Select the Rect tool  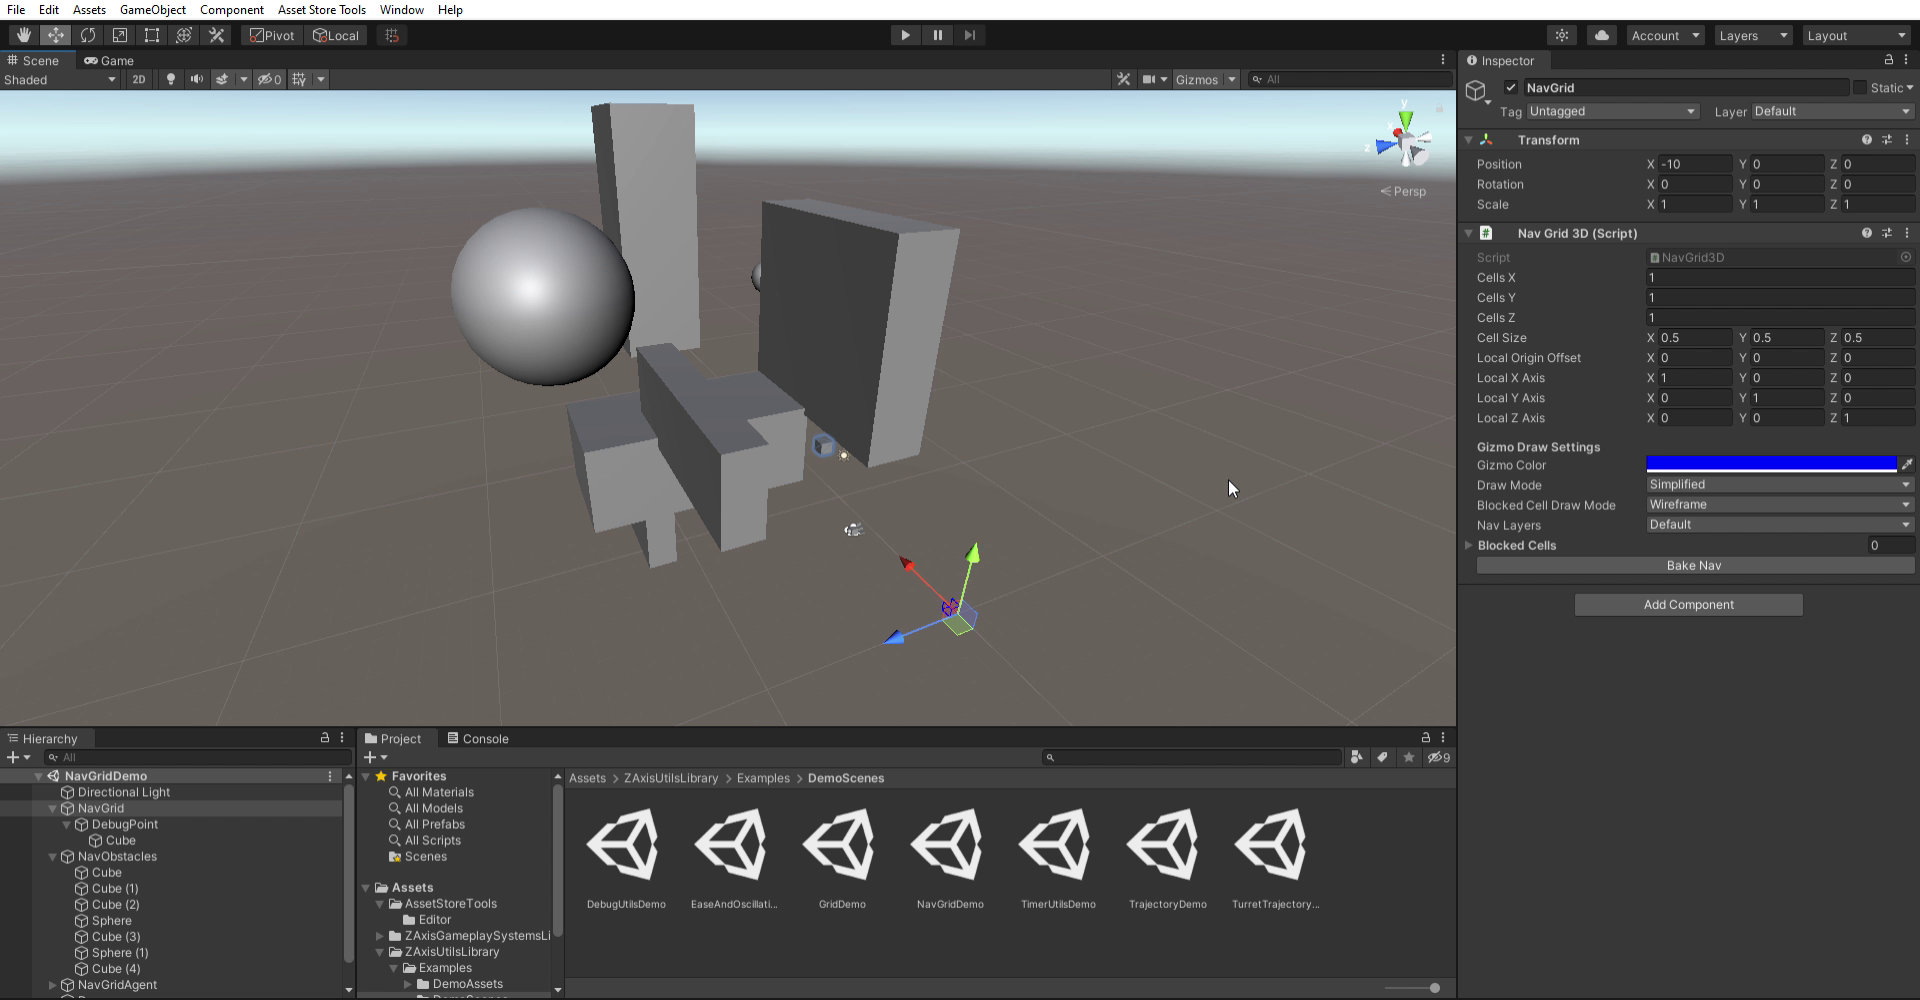click(152, 35)
